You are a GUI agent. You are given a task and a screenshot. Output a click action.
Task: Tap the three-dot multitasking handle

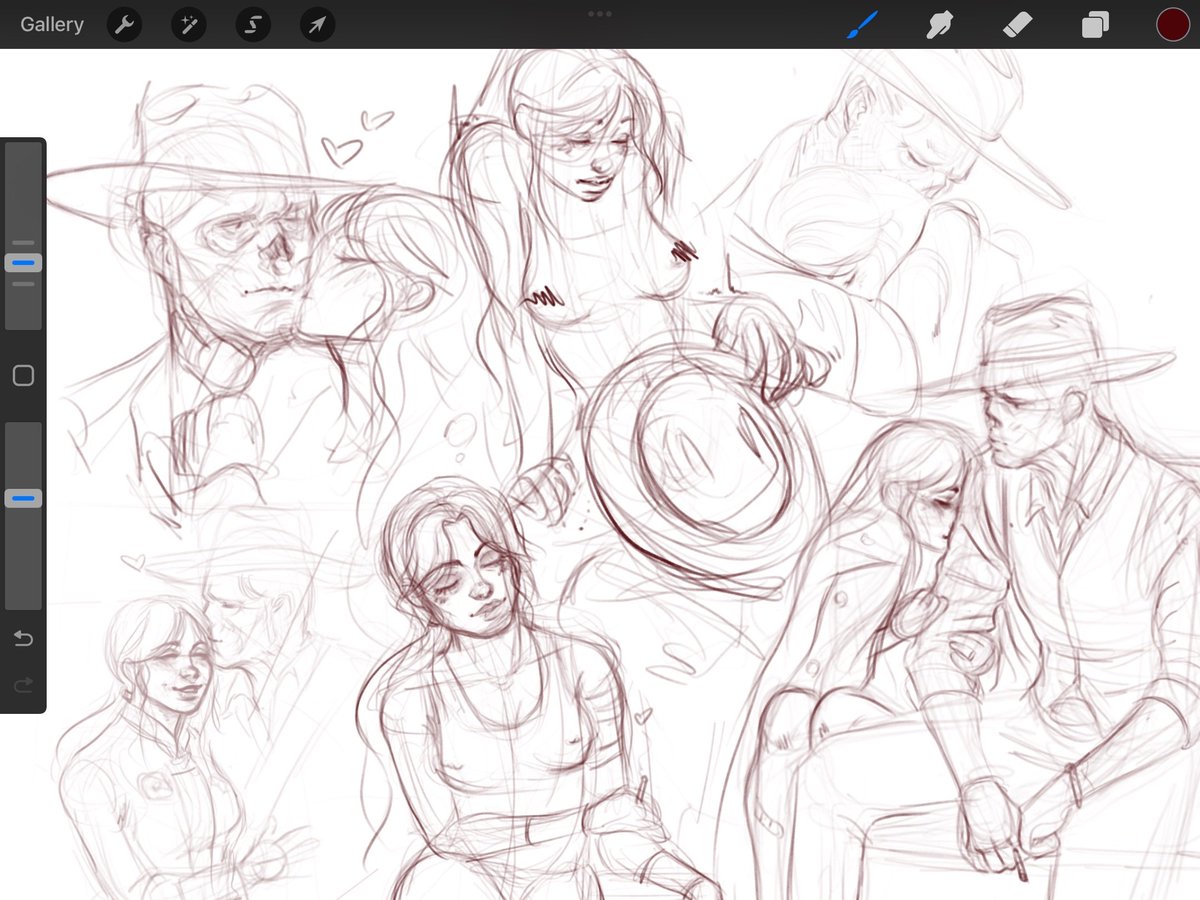(600, 14)
